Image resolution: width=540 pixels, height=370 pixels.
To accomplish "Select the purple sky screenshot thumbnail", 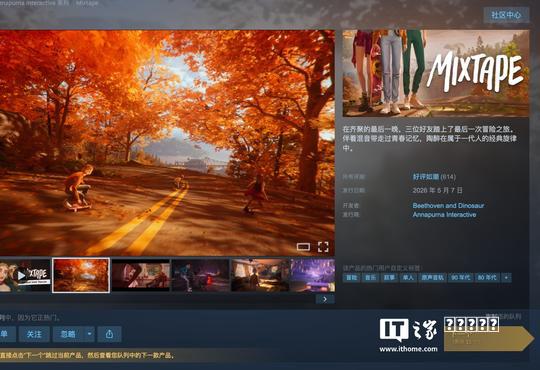I will coord(313,275).
